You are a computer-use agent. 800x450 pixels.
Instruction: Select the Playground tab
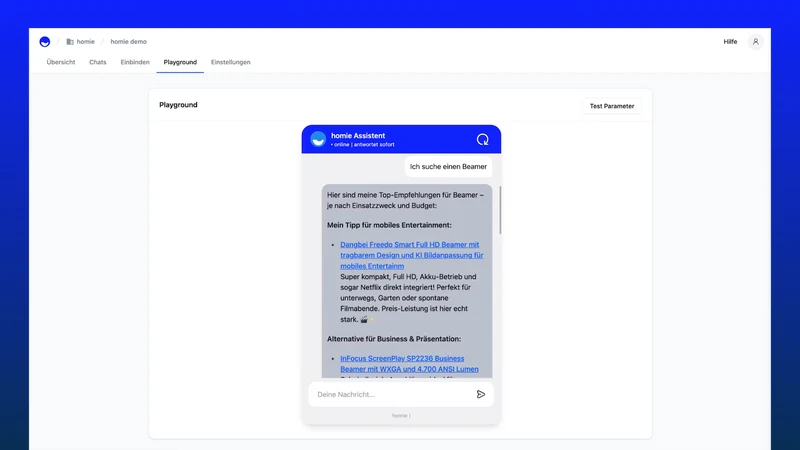point(180,62)
